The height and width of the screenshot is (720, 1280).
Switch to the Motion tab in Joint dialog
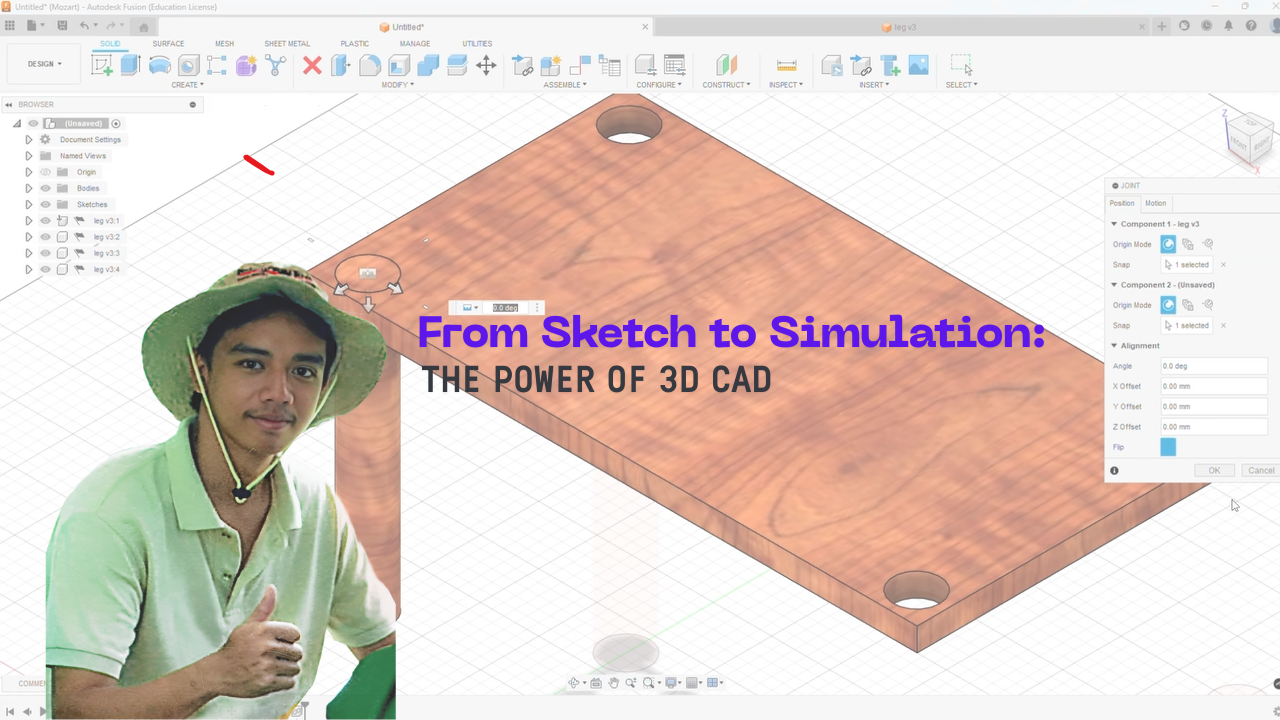[1155, 203]
